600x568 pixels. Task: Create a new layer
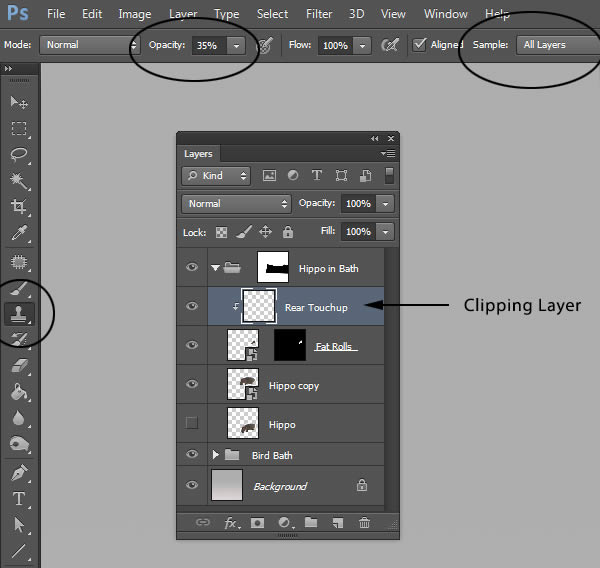tap(338, 523)
